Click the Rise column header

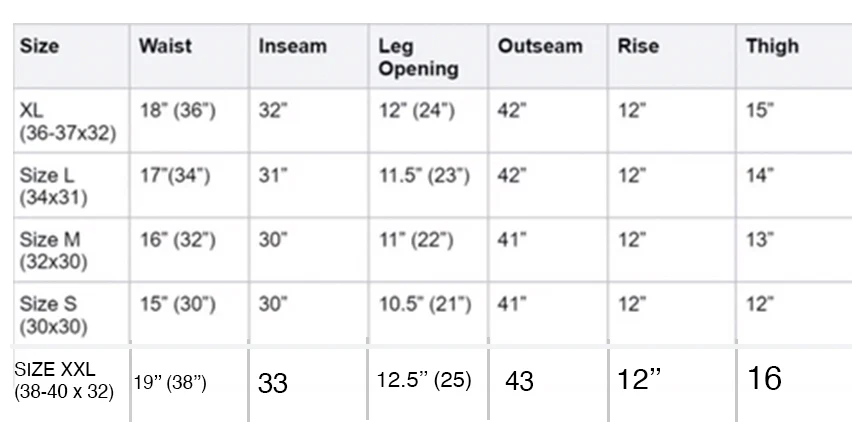(638, 46)
